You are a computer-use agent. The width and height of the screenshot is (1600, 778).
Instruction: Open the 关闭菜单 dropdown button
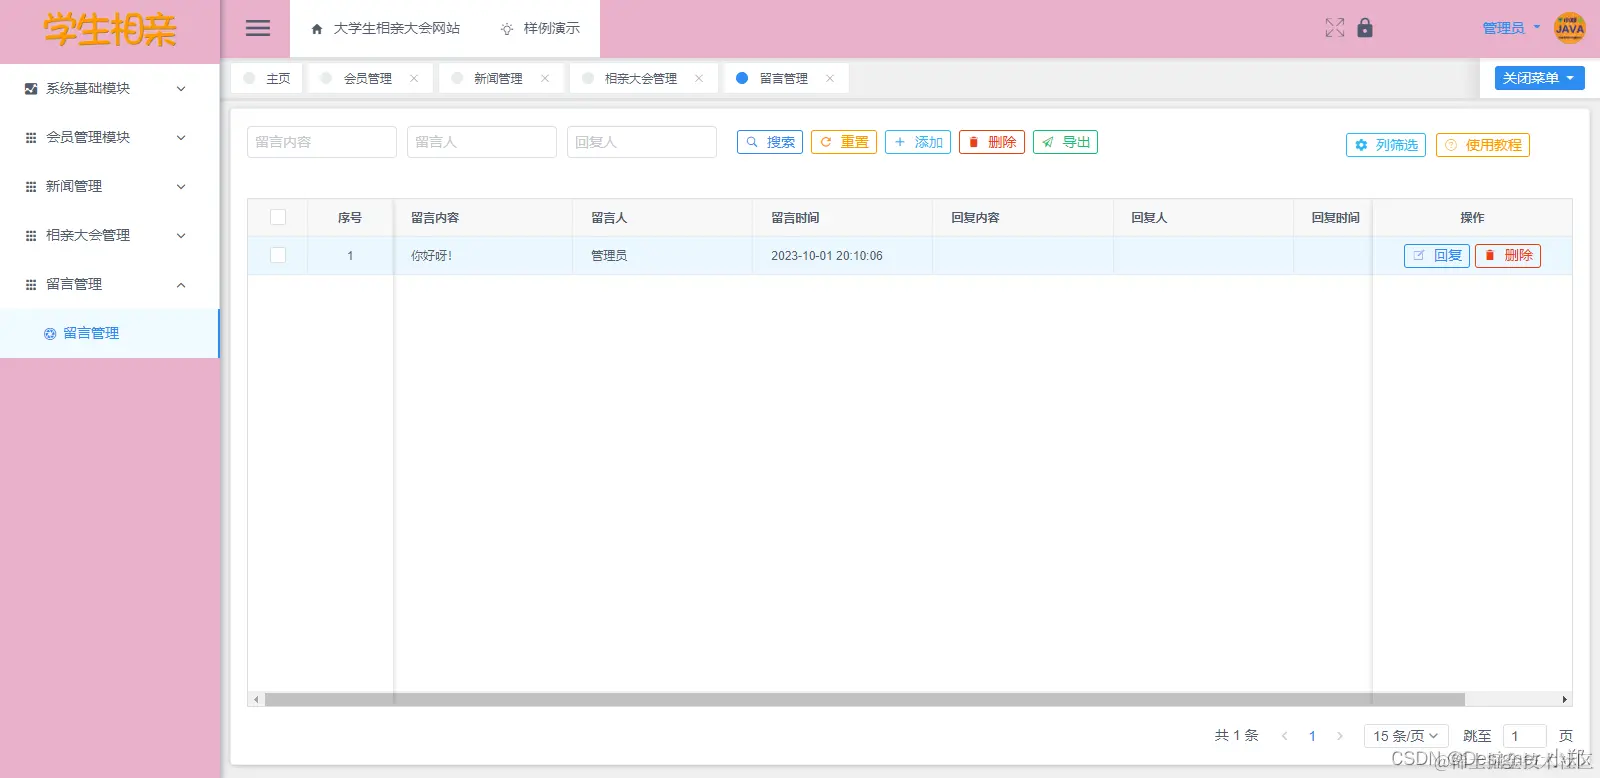coord(1540,78)
